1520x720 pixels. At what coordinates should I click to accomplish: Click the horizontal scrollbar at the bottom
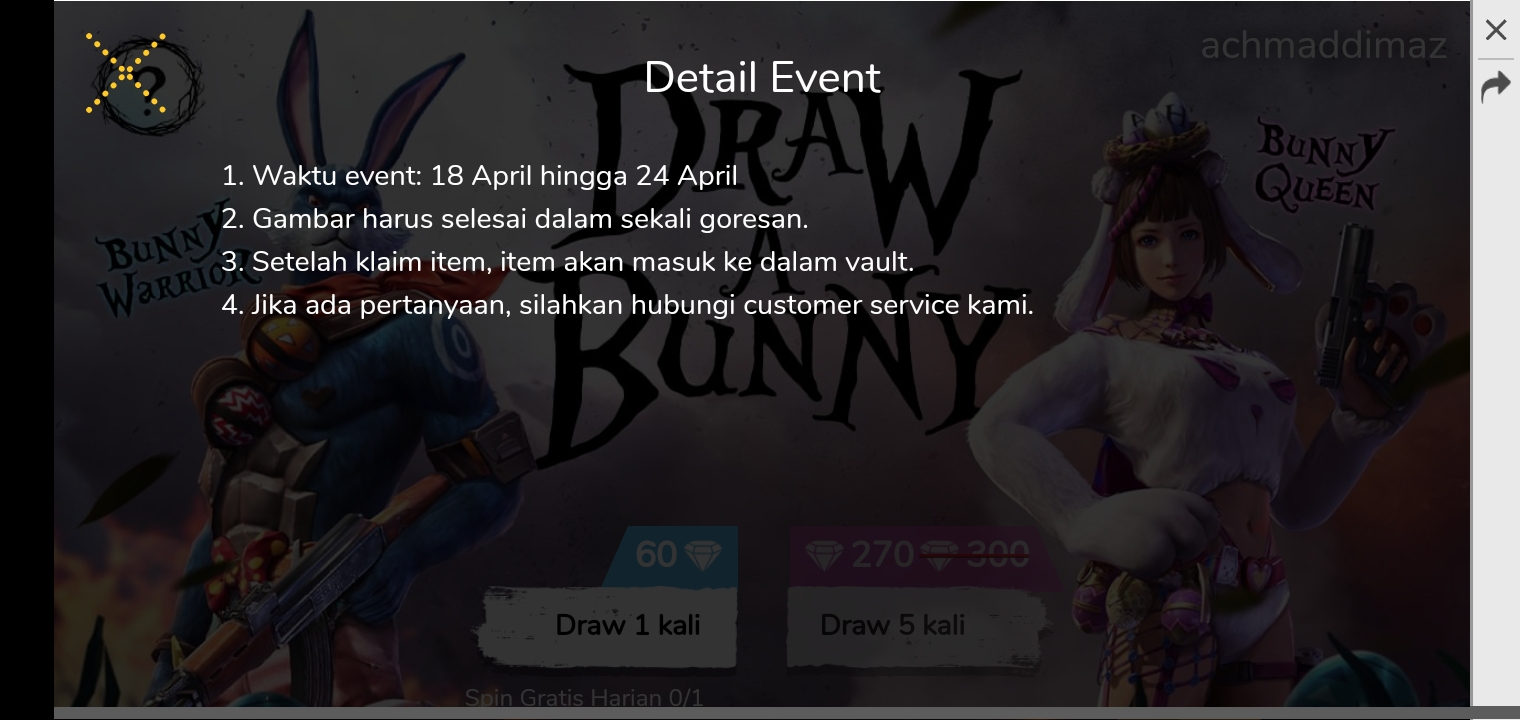[x=762, y=713]
